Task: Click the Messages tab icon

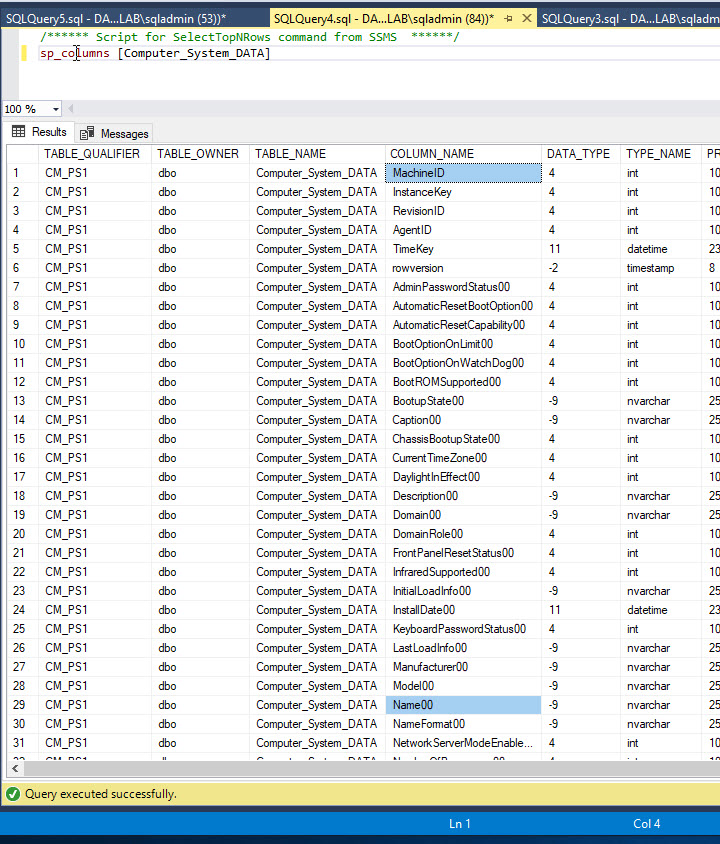Action: (88, 133)
